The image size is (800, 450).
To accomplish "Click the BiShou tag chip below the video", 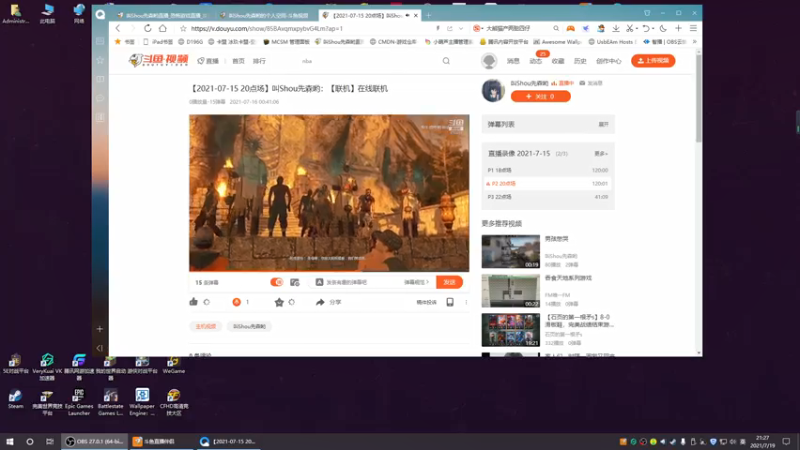I will coord(249,327).
